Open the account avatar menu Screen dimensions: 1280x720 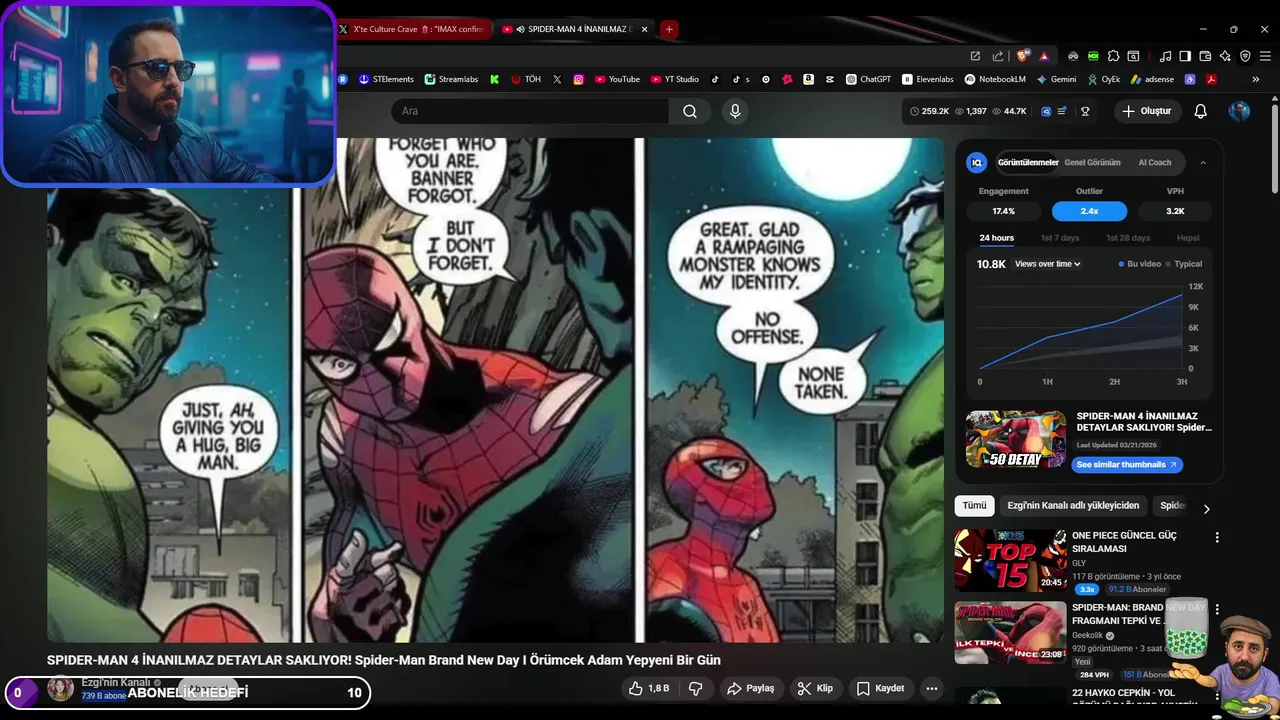1239,111
